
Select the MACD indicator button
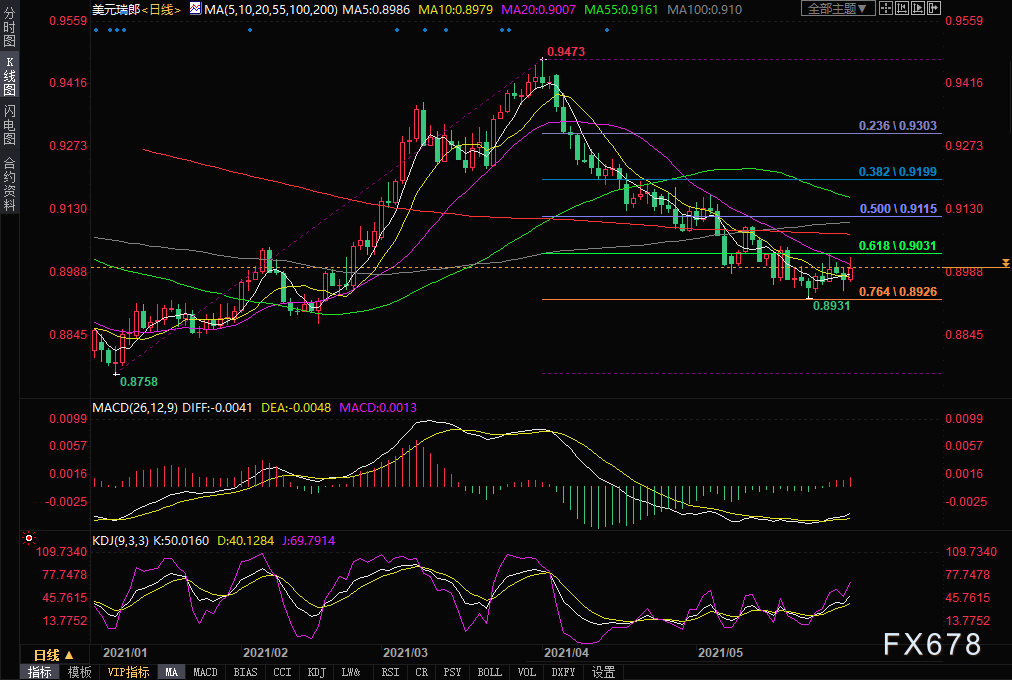click(x=206, y=672)
